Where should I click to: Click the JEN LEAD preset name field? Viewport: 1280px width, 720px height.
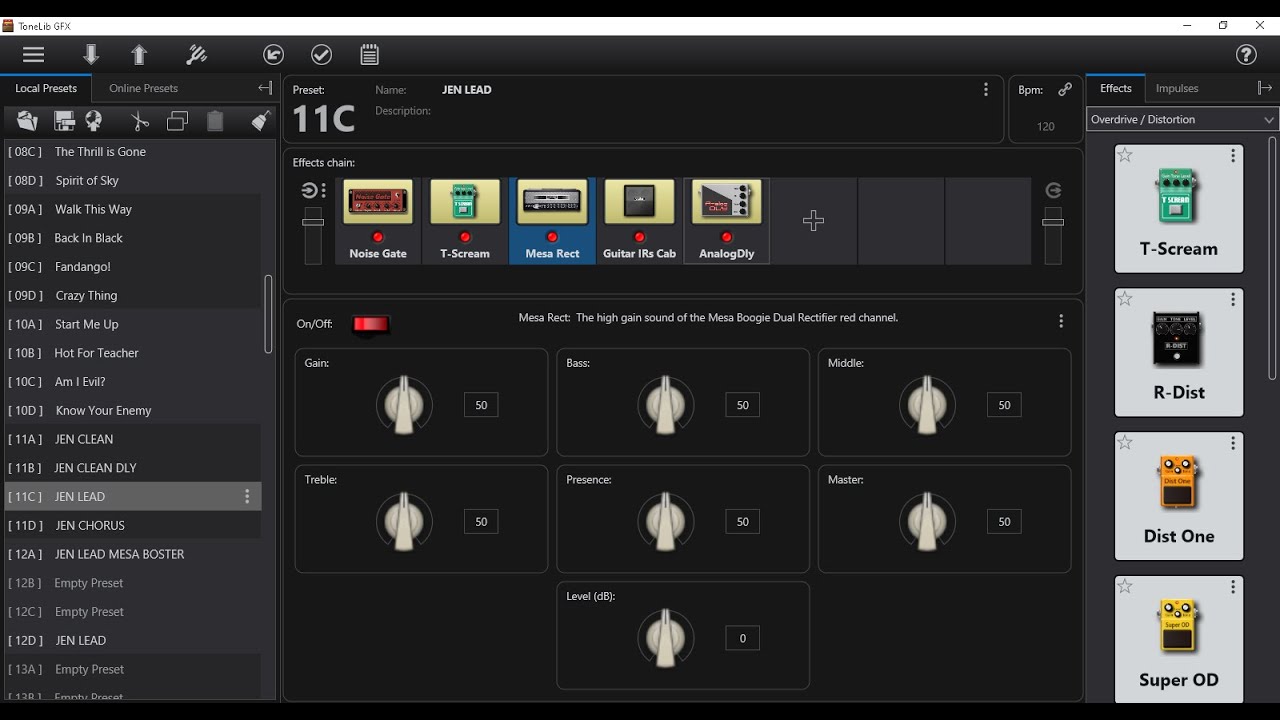click(x=467, y=89)
